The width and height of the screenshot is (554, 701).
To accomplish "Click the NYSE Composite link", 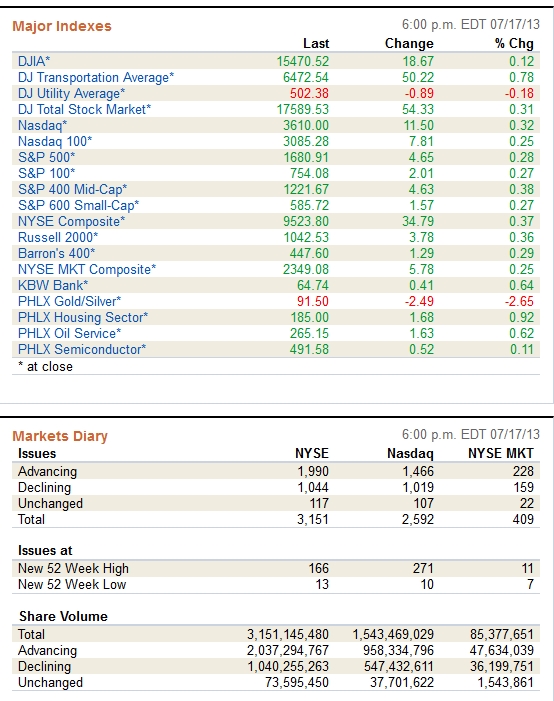I will (x=72, y=221).
